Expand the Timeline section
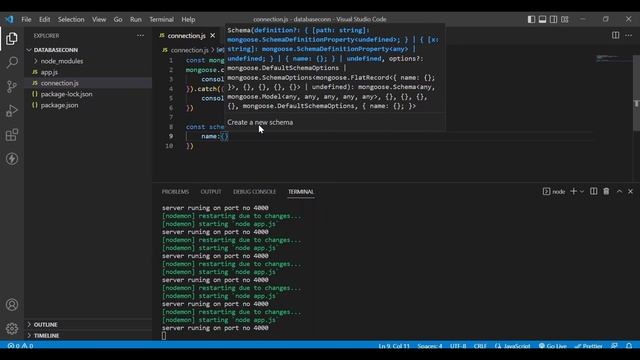The image size is (640, 360). tap(46, 336)
